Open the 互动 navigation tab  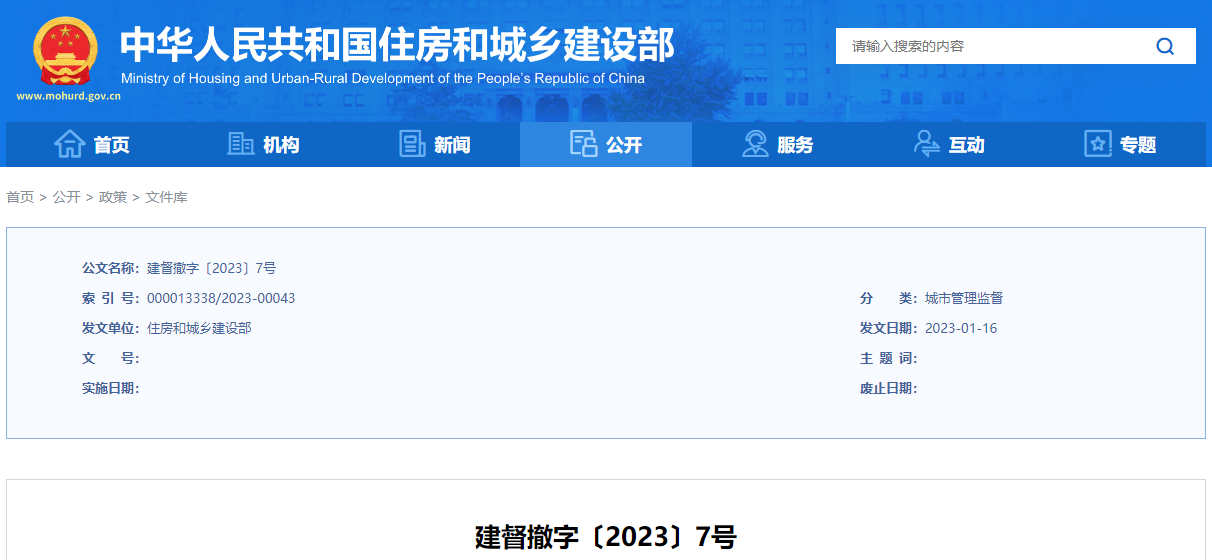[x=949, y=144]
